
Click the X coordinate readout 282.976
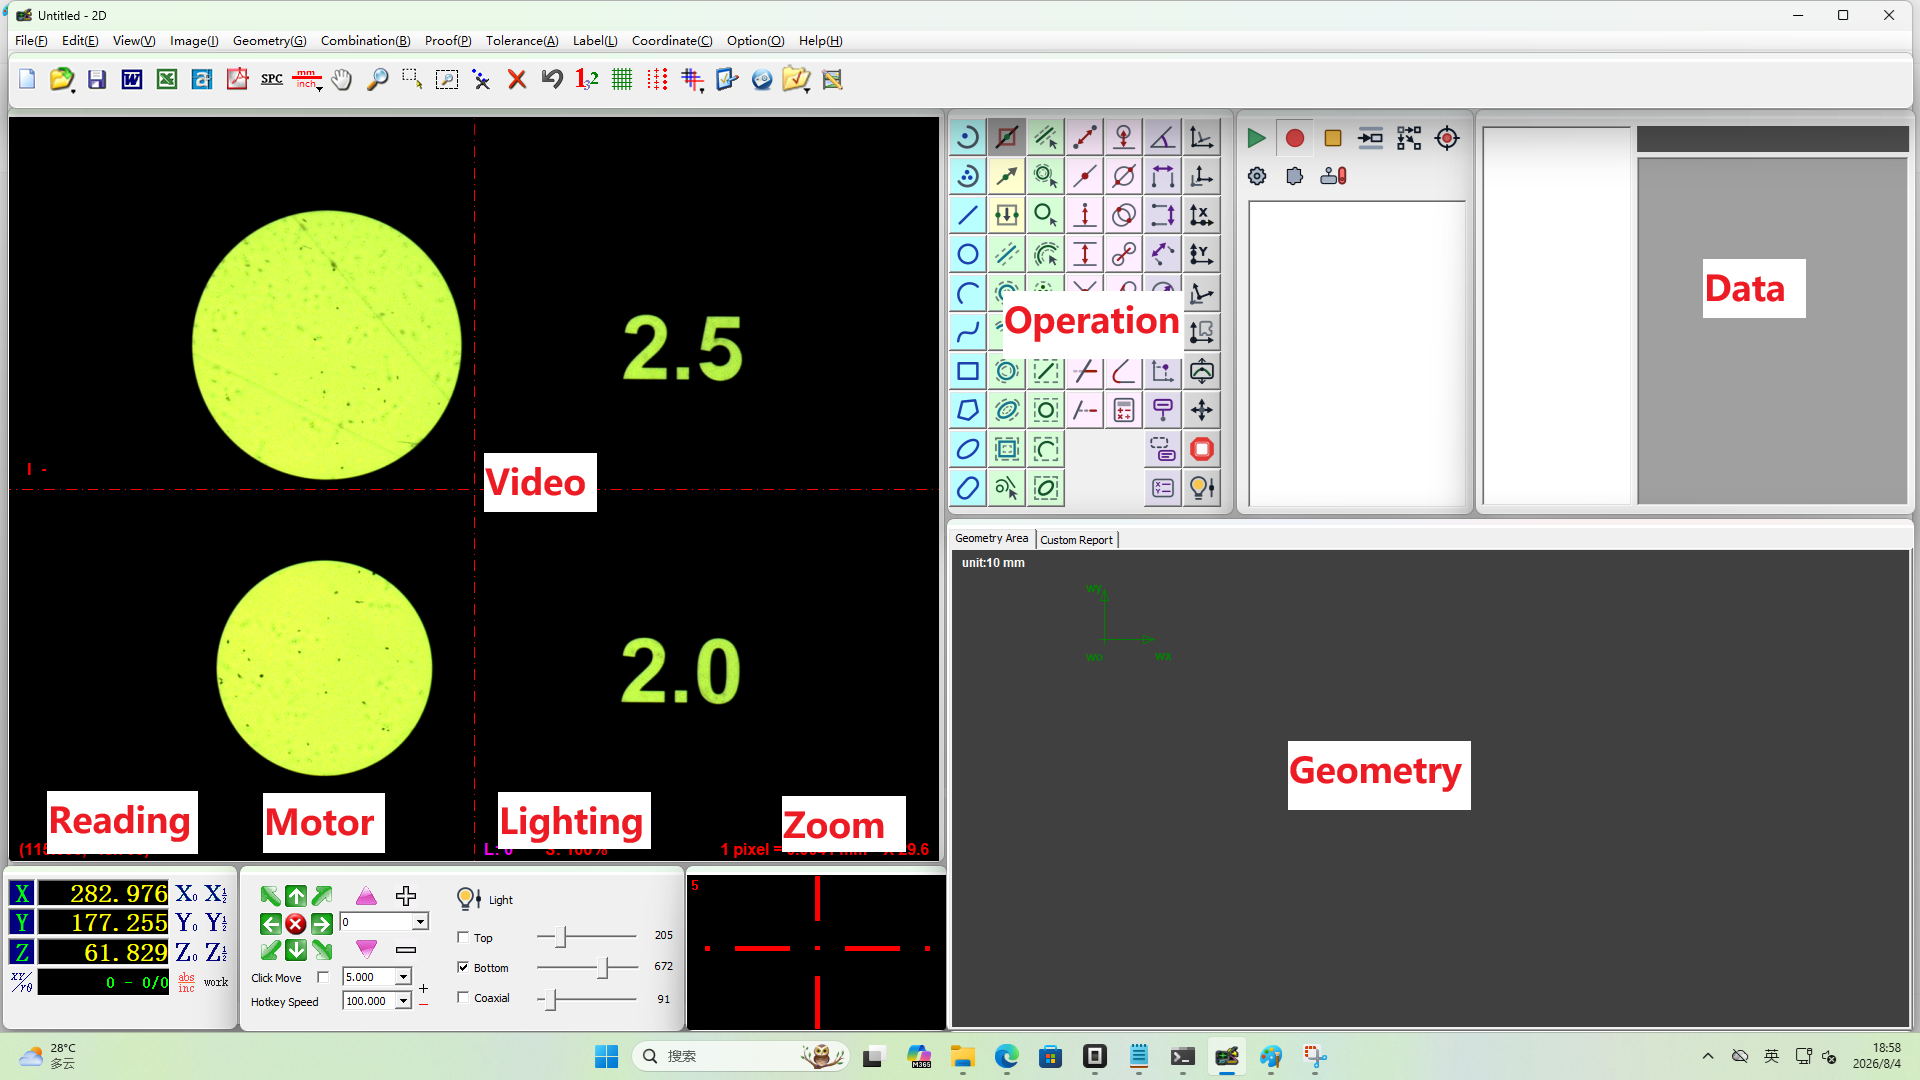104,894
